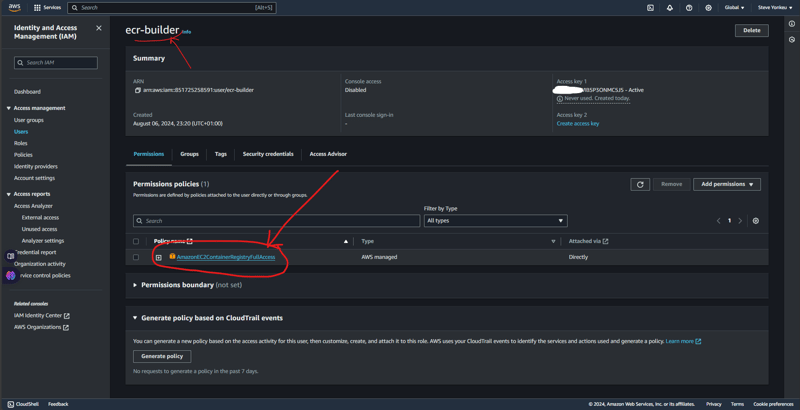800x410 pixels.
Task: Collapse the Access reports section
Action: 9,194
